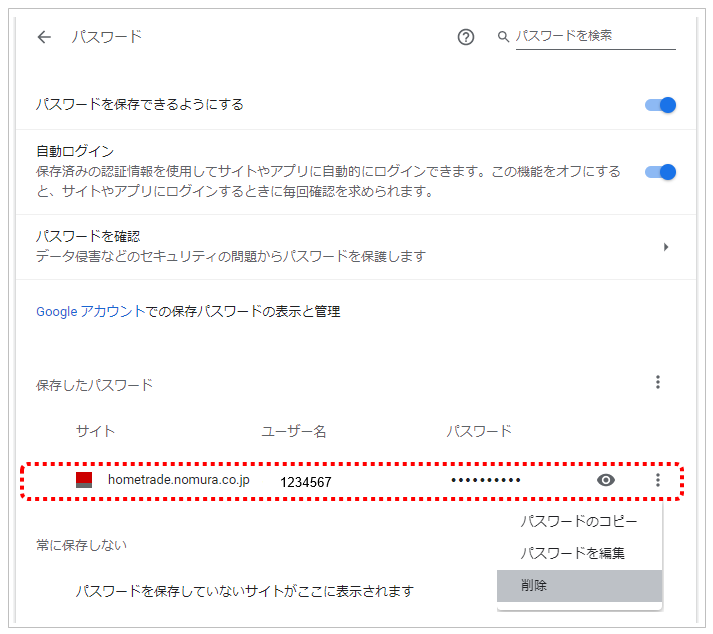Click the red Nomura site favicon
Screen dimensions: 713x634
pyautogui.click(x=84, y=480)
